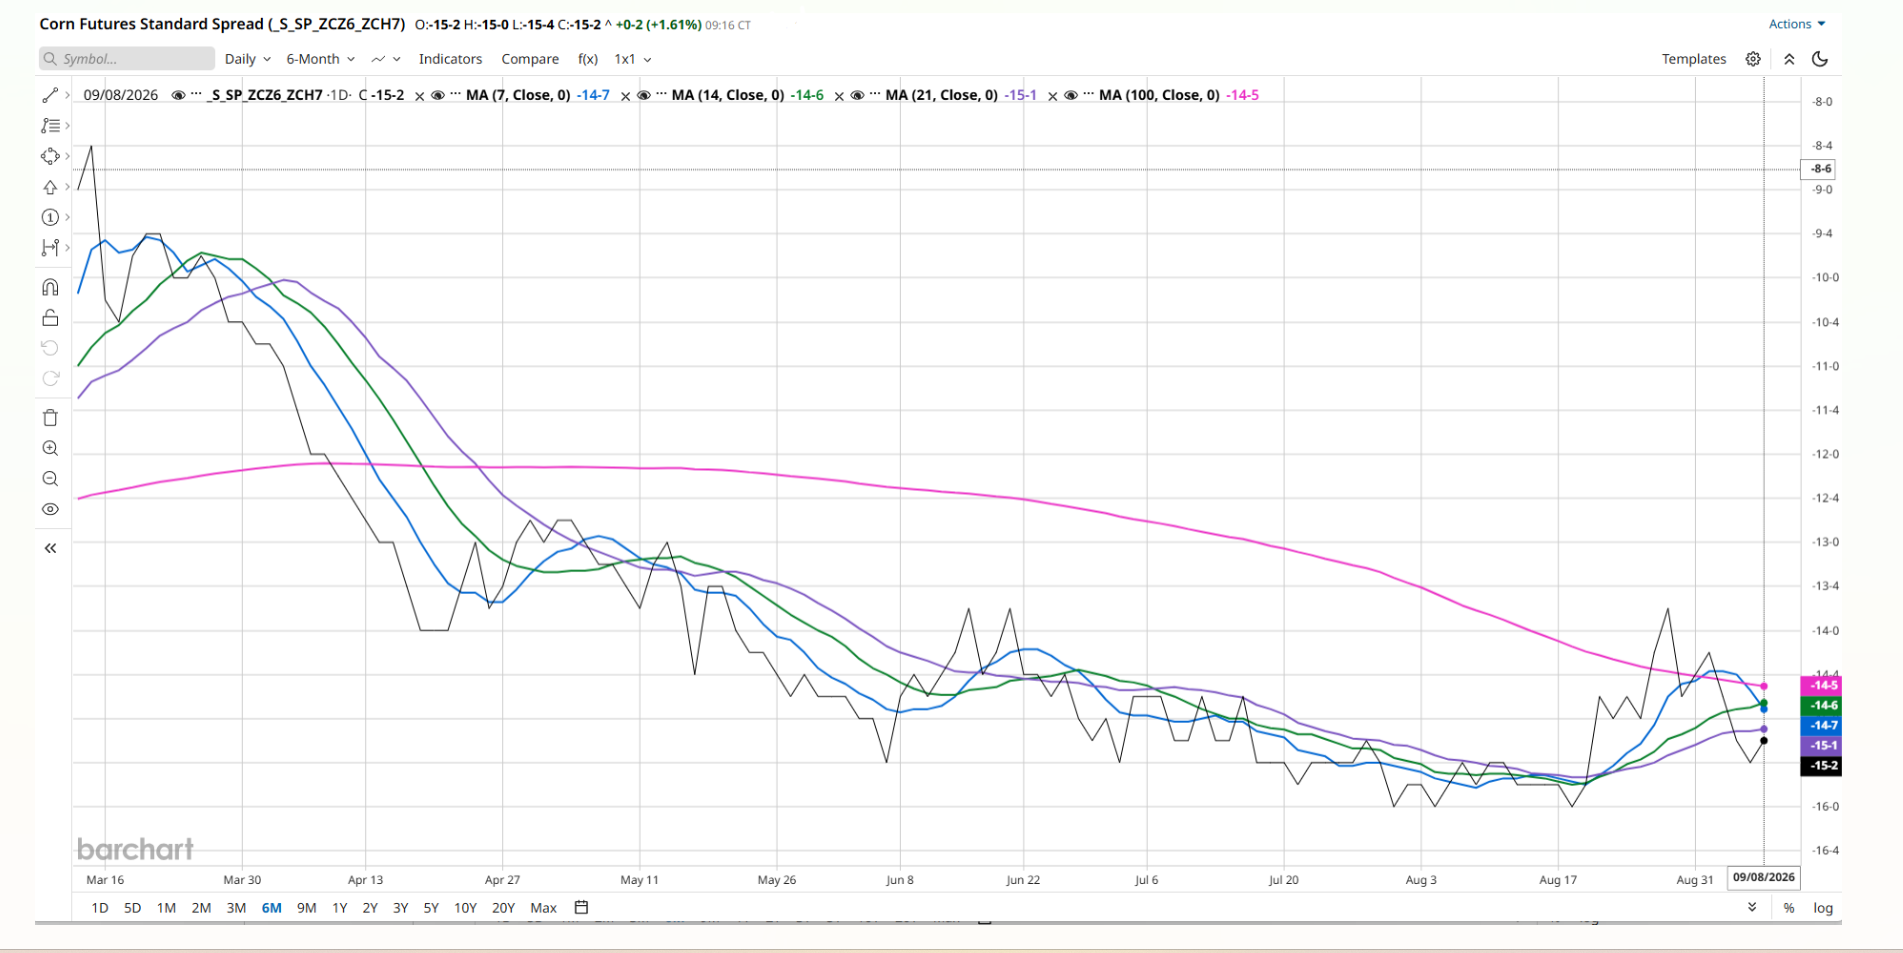The height and width of the screenshot is (953, 1903).
Task: Open the Daily frequency dropdown
Action: coord(247,59)
